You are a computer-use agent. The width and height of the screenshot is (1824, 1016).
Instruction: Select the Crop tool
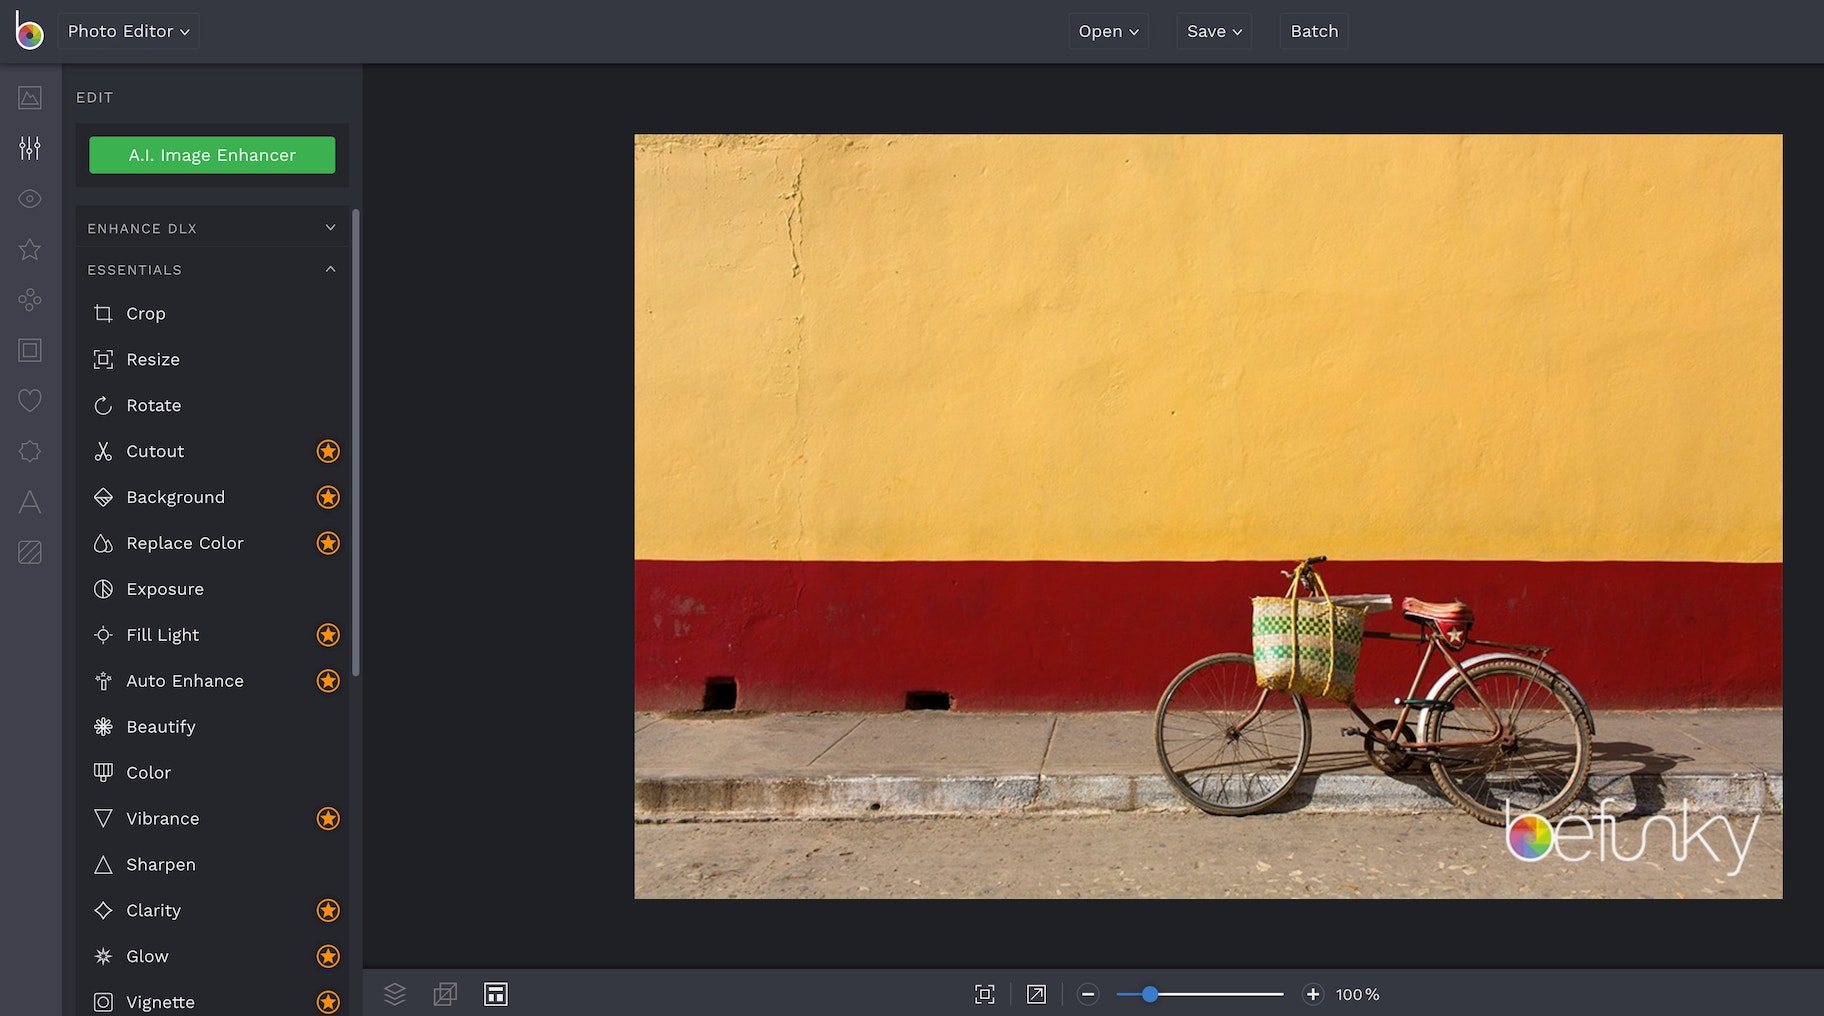(146, 314)
